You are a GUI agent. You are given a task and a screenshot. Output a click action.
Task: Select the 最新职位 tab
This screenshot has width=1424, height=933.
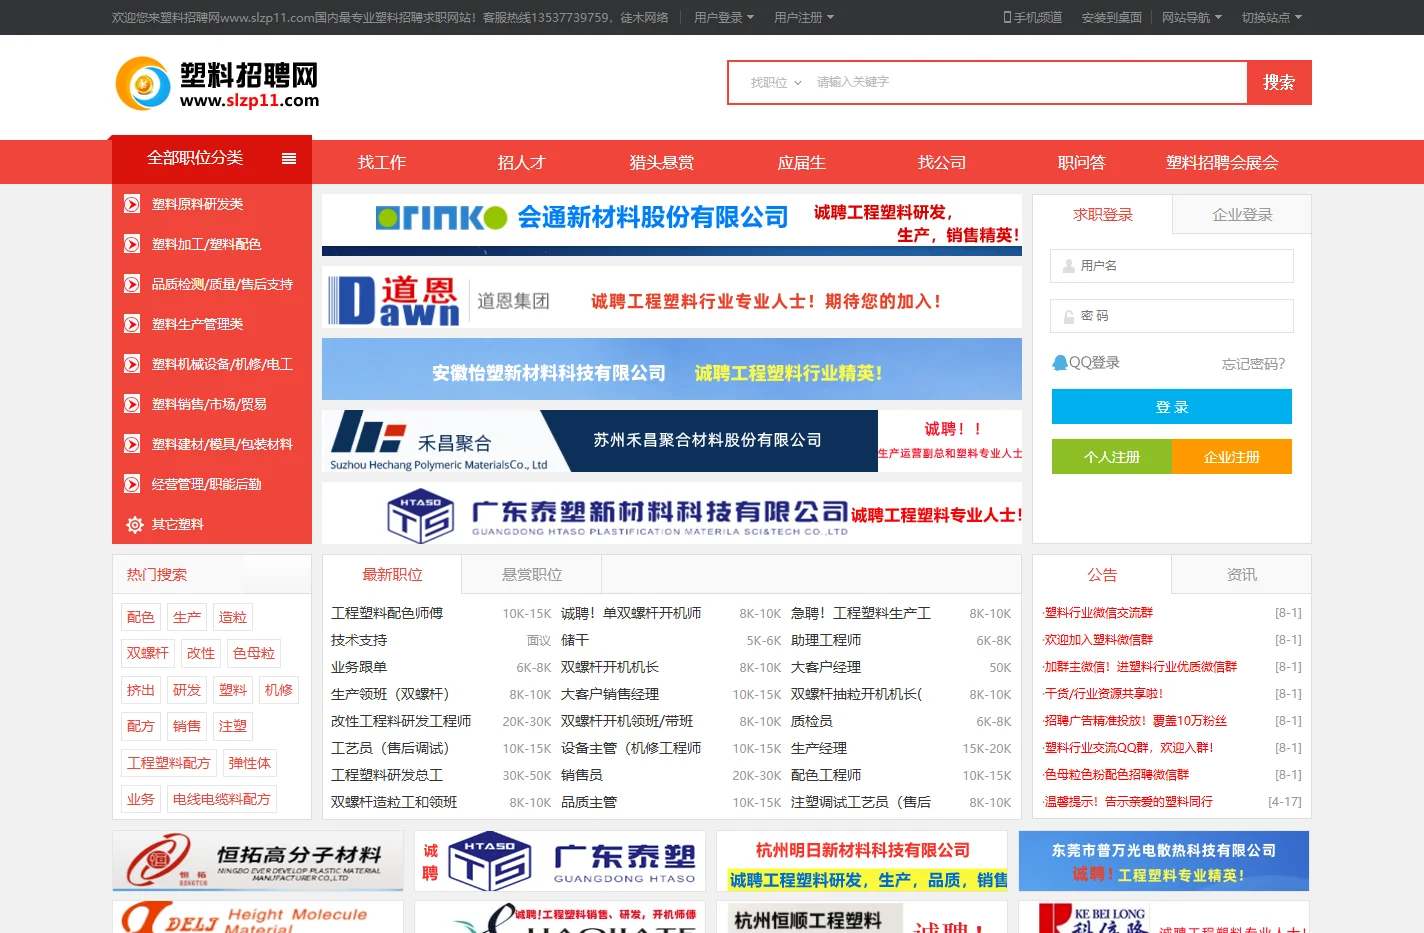click(392, 575)
